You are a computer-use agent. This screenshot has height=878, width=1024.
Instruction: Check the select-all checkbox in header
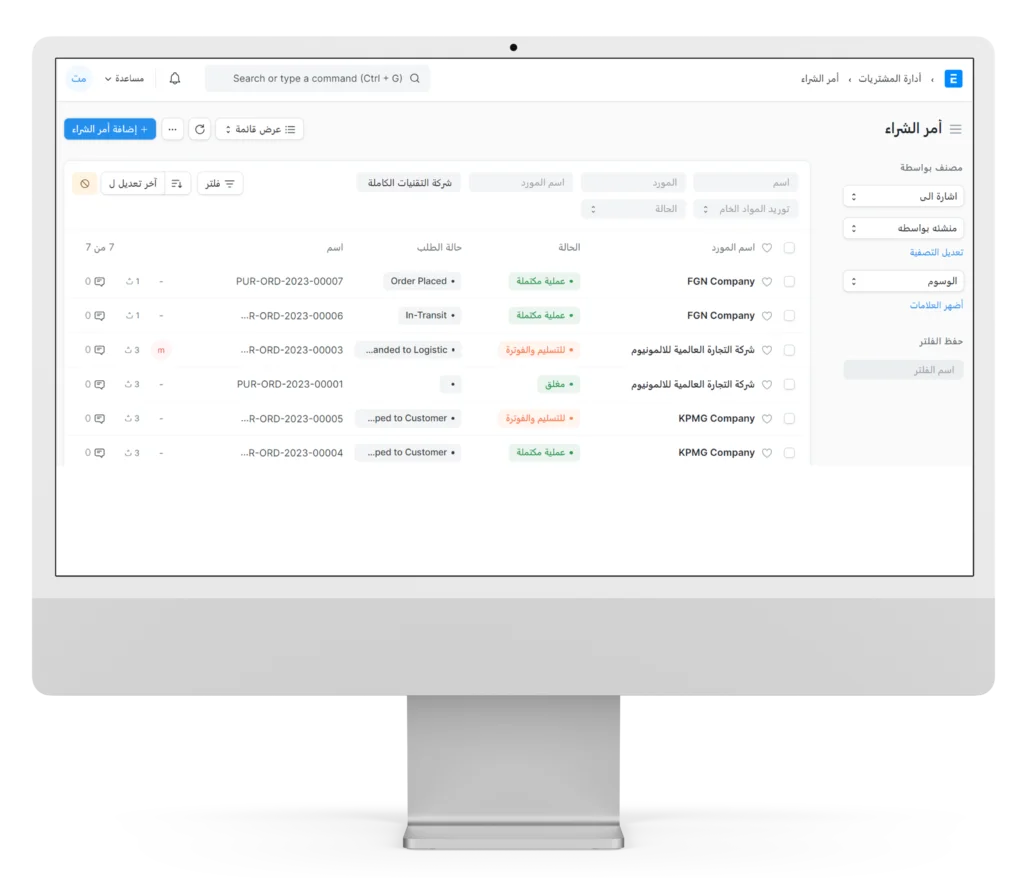(789, 248)
